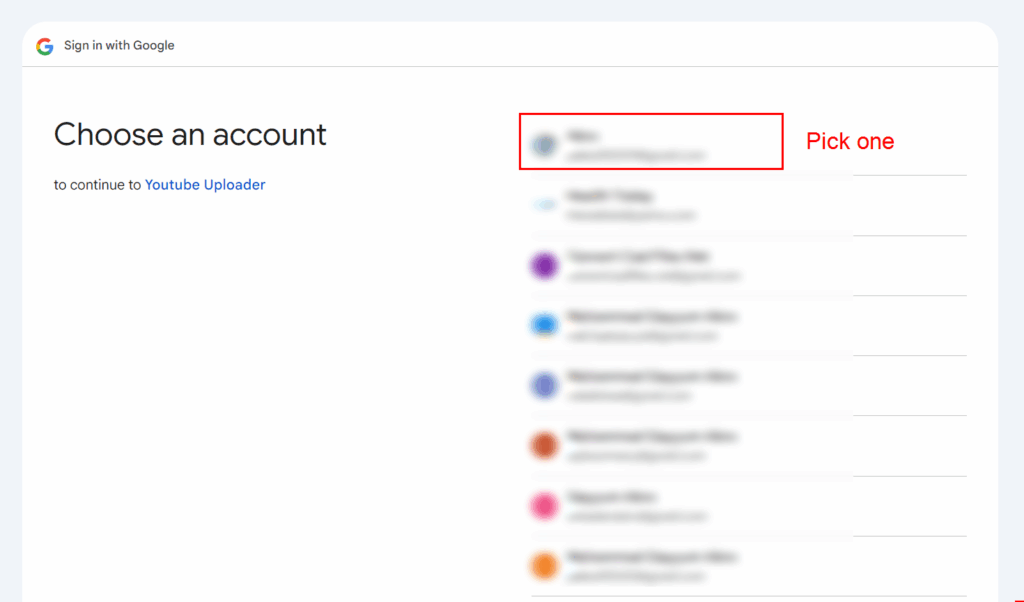Click the Sign in with Google header text
The image size is (1024, 602).
118,45
